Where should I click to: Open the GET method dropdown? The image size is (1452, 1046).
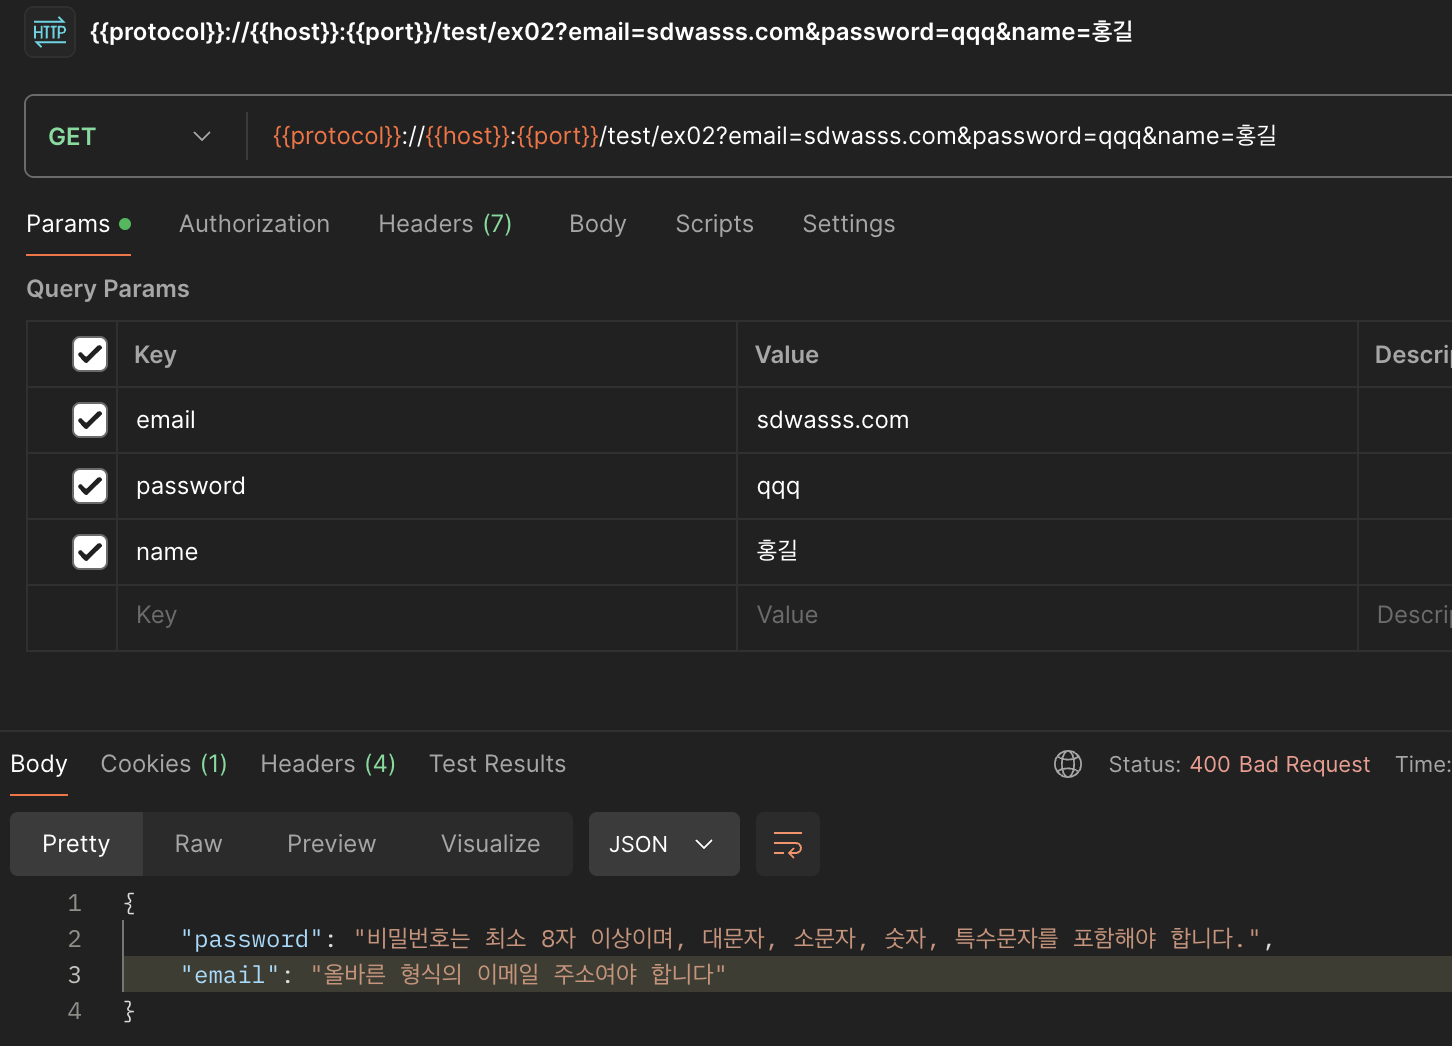[x=131, y=137]
